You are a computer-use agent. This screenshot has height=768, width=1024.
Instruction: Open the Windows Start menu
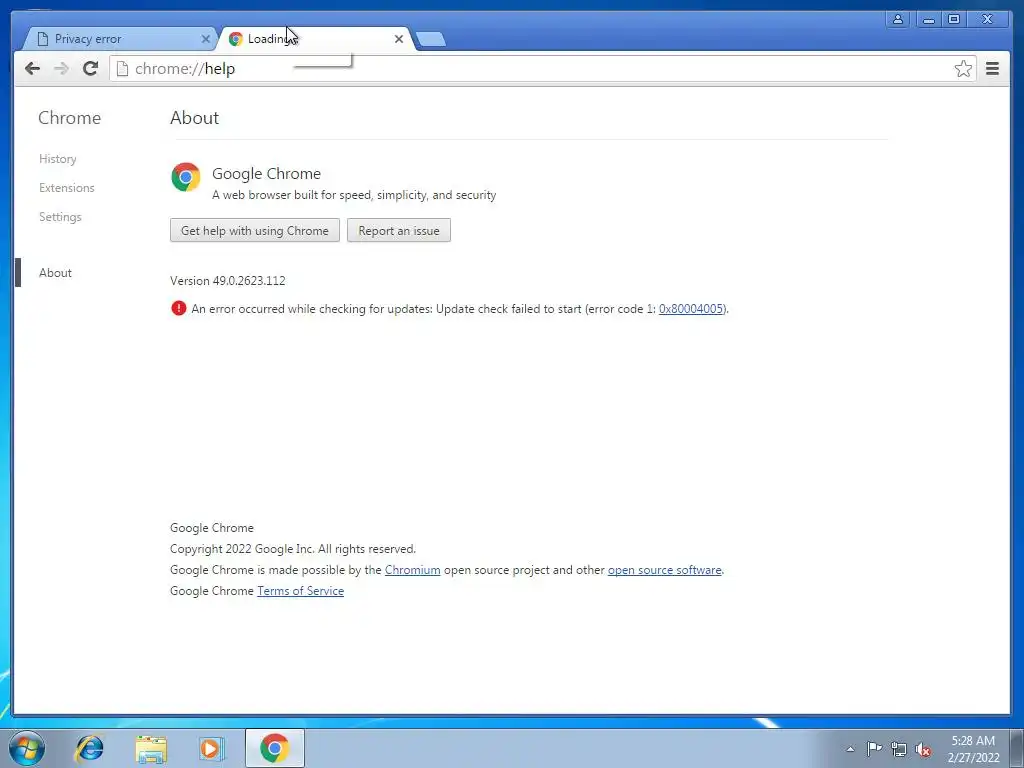point(27,748)
